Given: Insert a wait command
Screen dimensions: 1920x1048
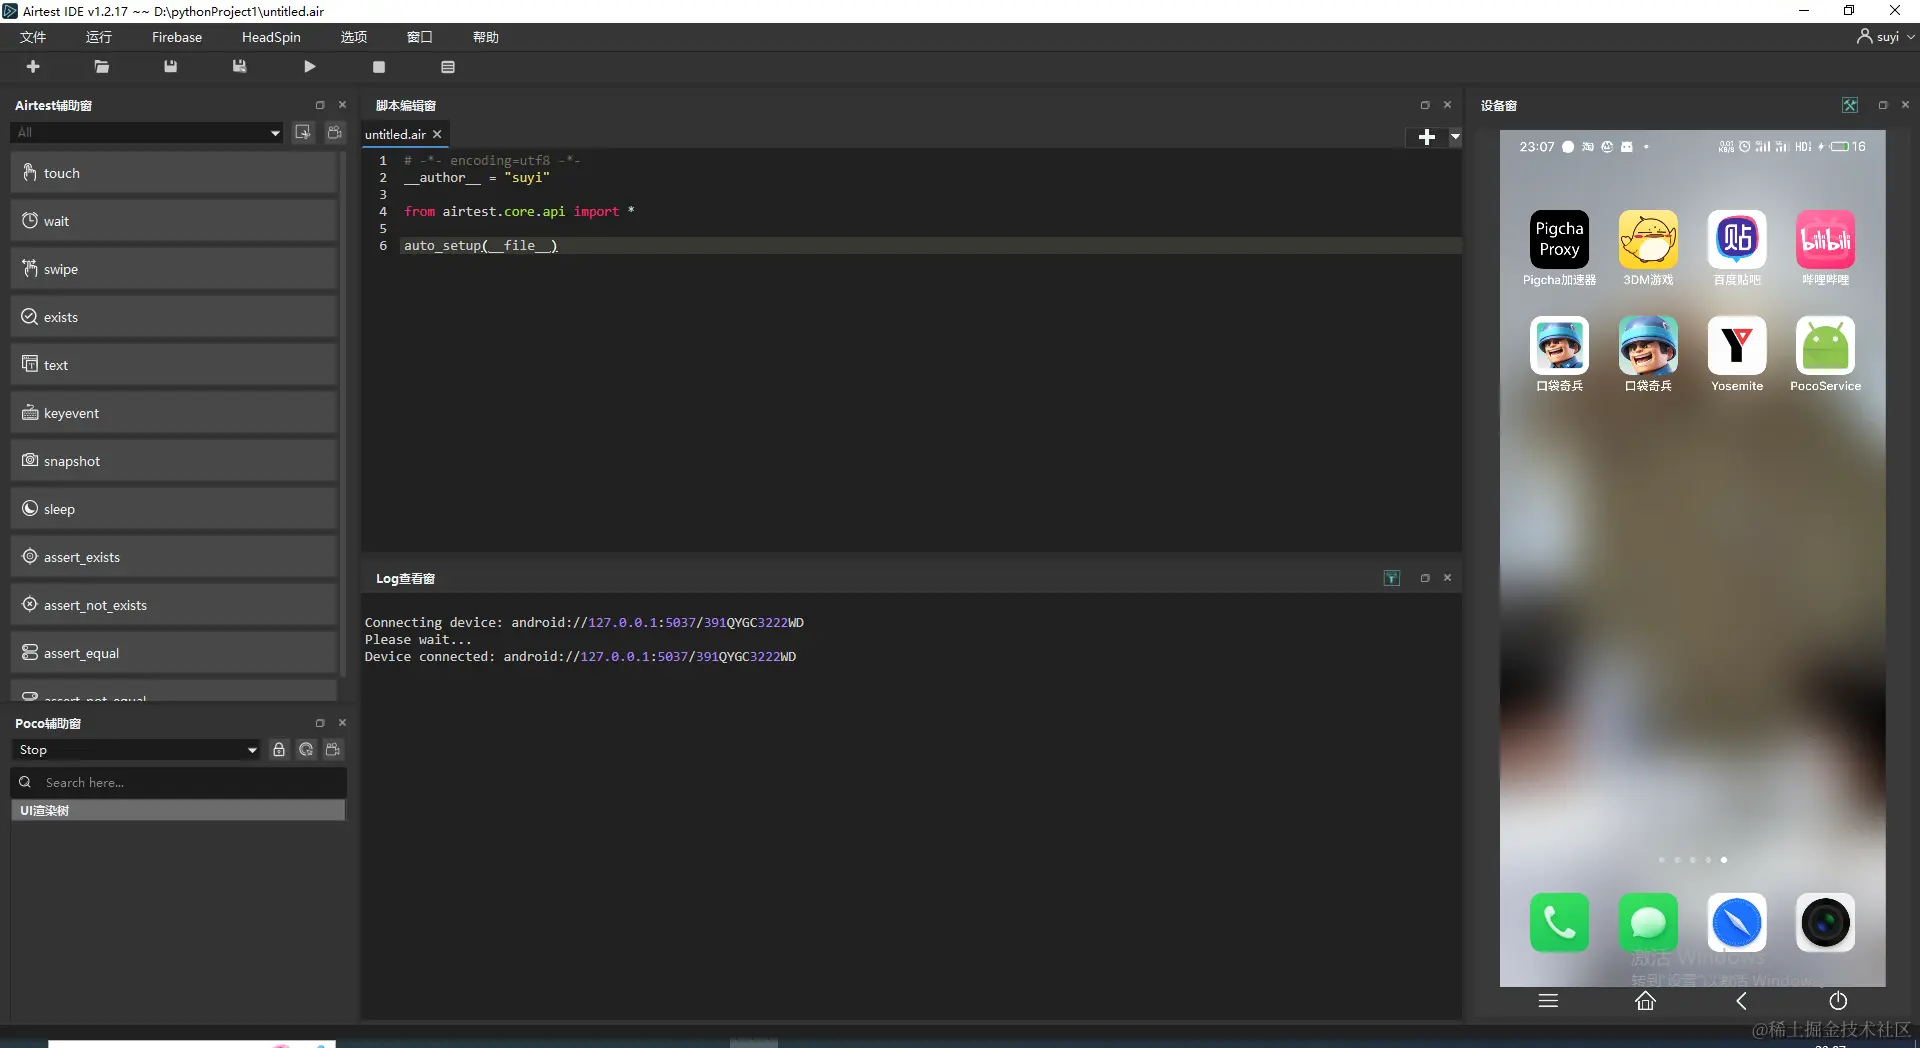Looking at the screenshot, I should [174, 221].
